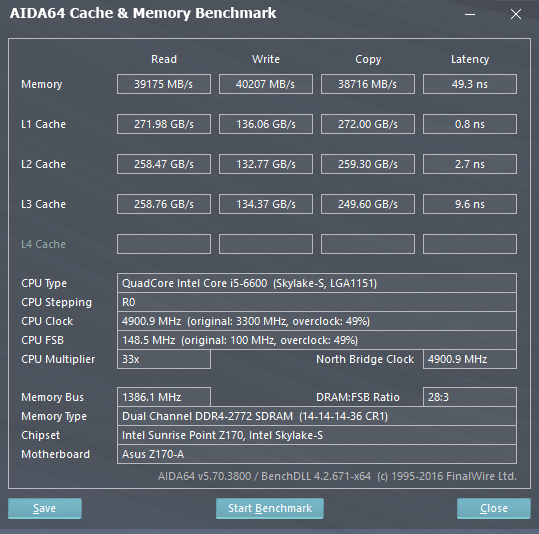Screen dimensions: 539x534
Task: Select the L3 Cache Copy value
Action: pos(368,204)
